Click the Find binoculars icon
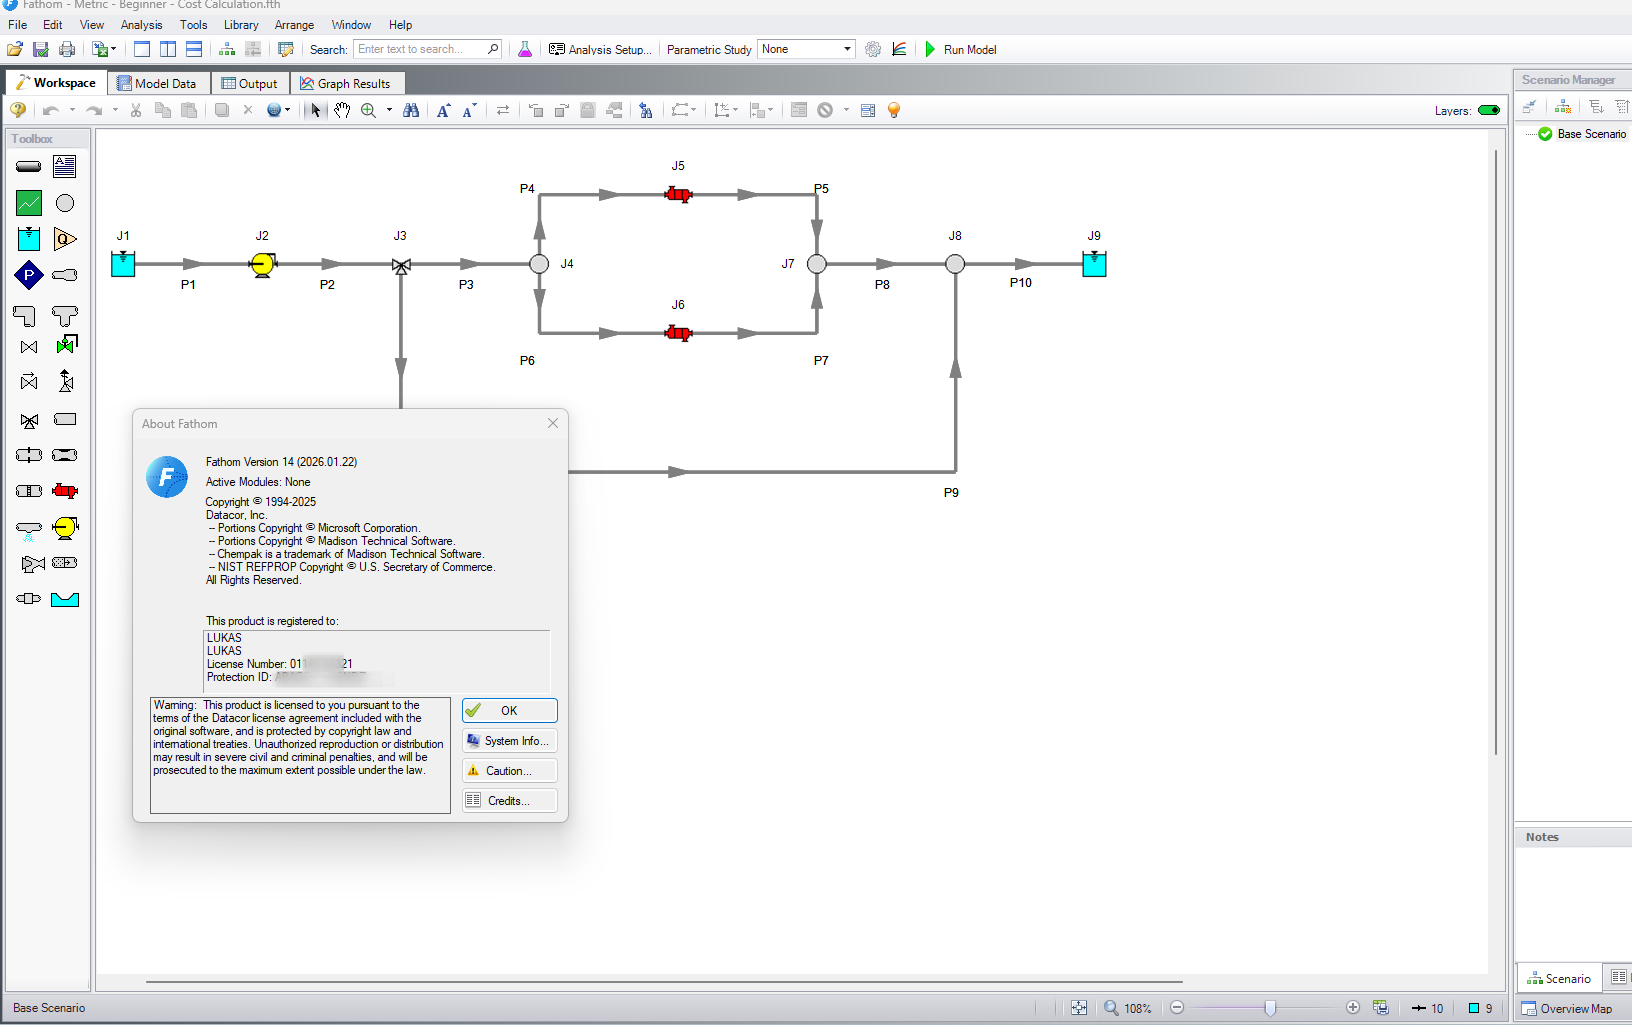Screen dimensions: 1632x1025 [411, 110]
